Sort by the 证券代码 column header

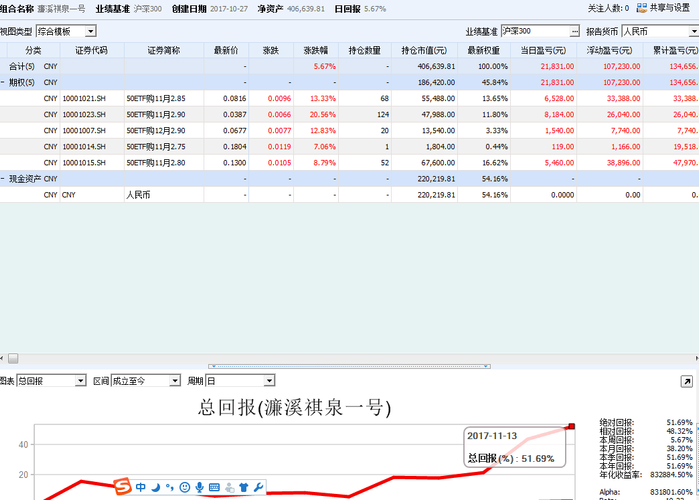click(x=92, y=50)
